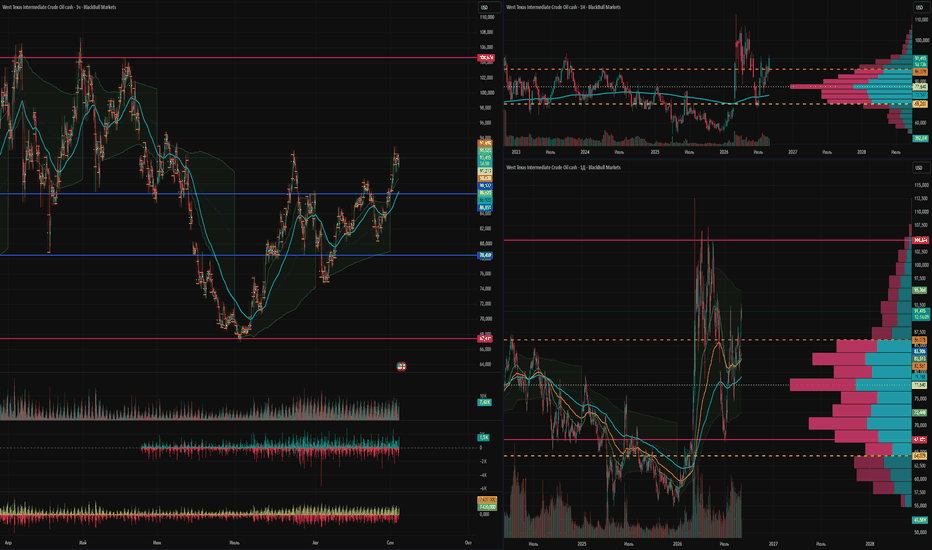Screen dimensions: 932x550
Task: Click the economic event flag marker on hourly chart
Action: pyautogui.click(x=401, y=366)
